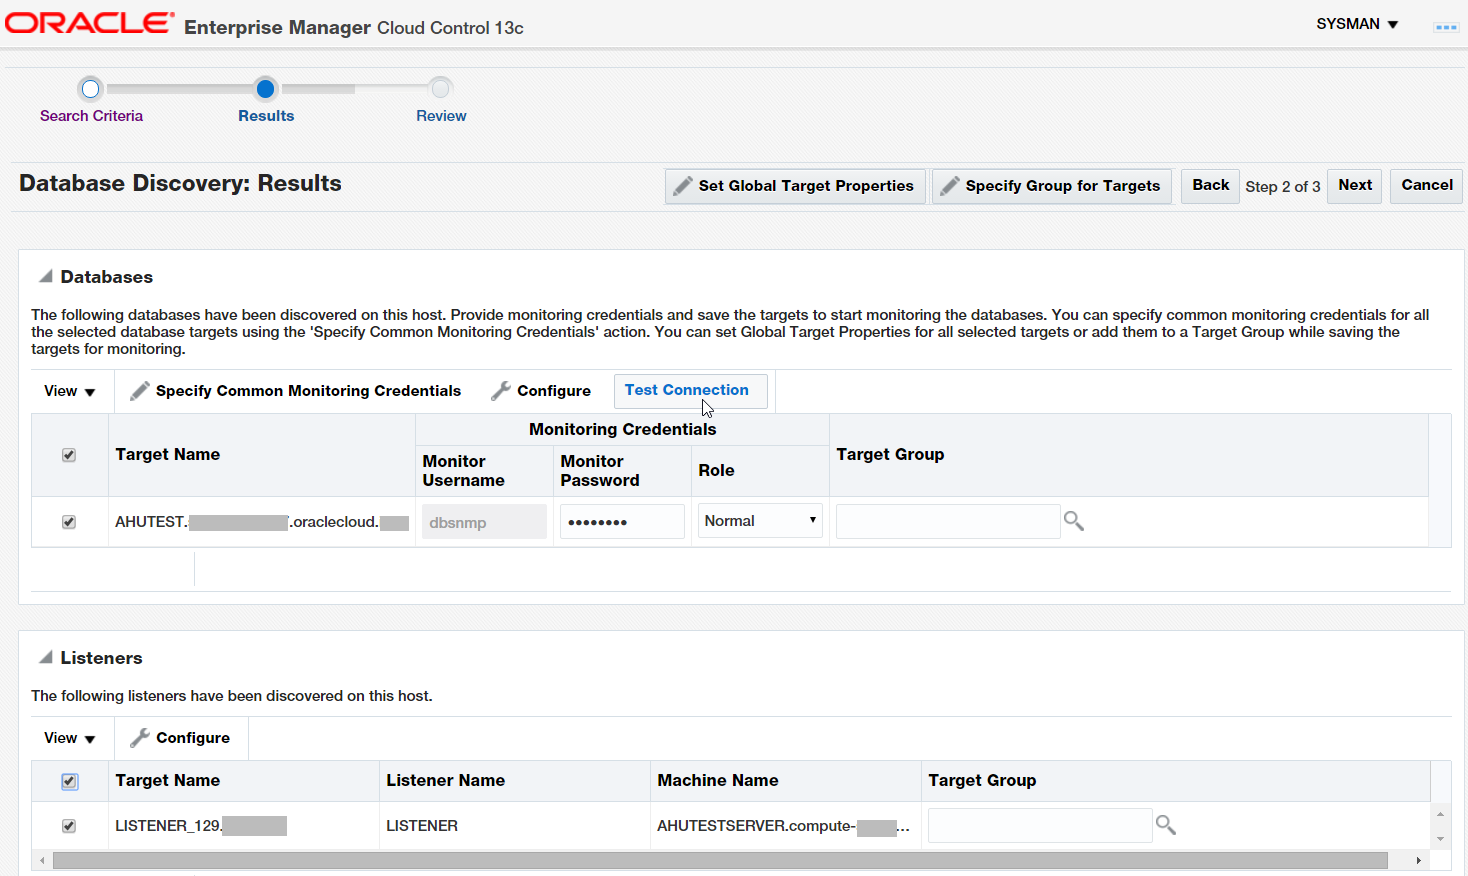Open the Target Group search magnifier for LISTENER_129
This screenshot has width=1468, height=876.
click(x=1166, y=825)
